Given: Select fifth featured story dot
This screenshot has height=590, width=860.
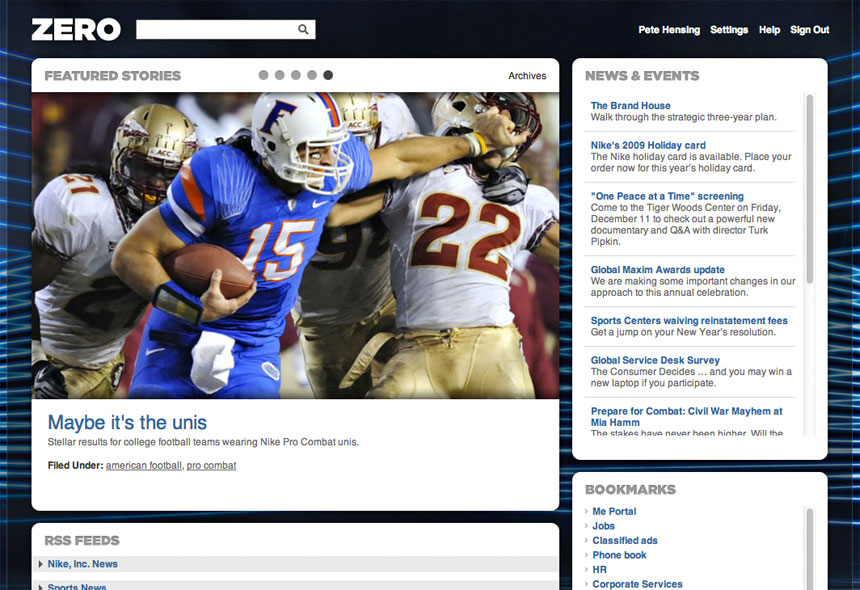Looking at the screenshot, I should (328, 75).
